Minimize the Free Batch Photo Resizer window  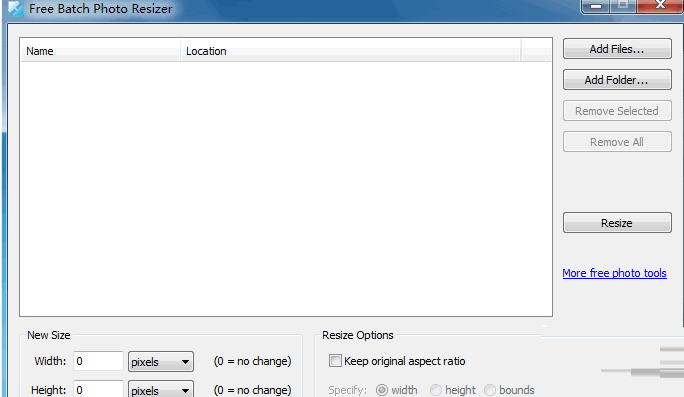click(x=596, y=6)
